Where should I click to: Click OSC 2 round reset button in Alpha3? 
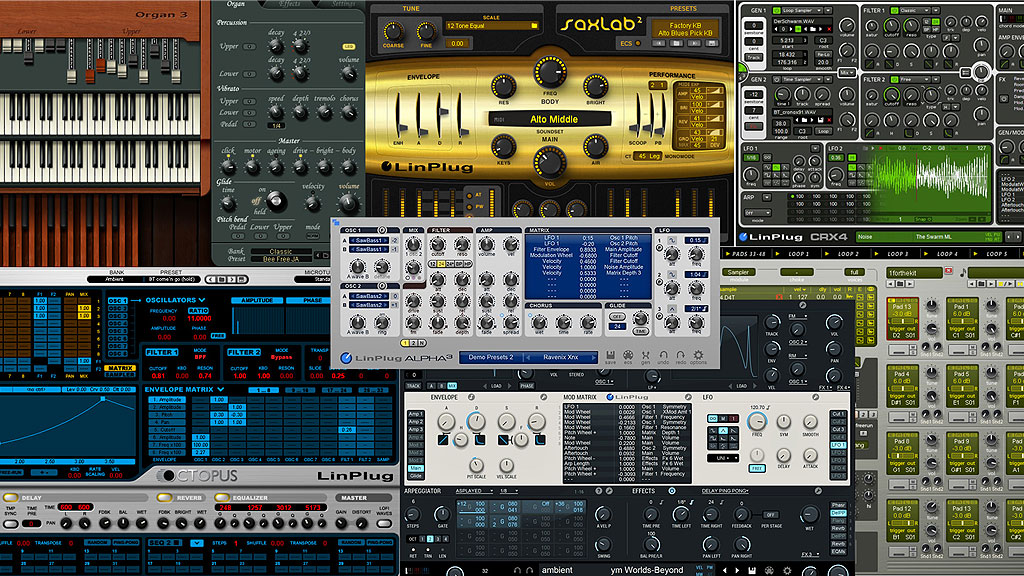tap(382, 285)
